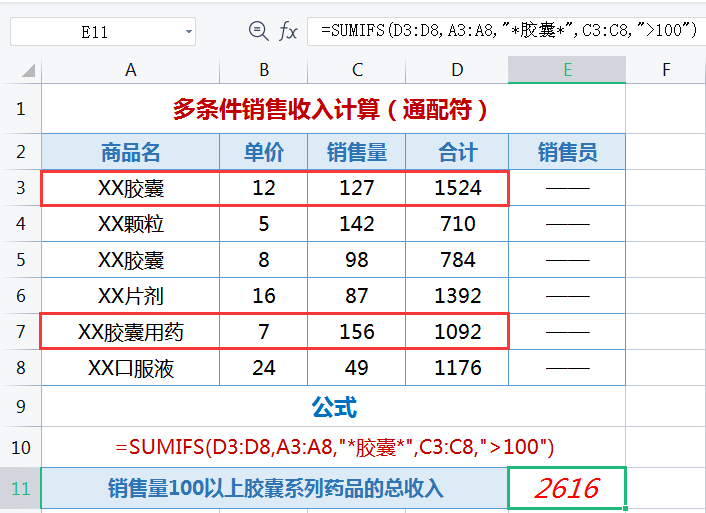Select row 3 header

(x=21, y=188)
